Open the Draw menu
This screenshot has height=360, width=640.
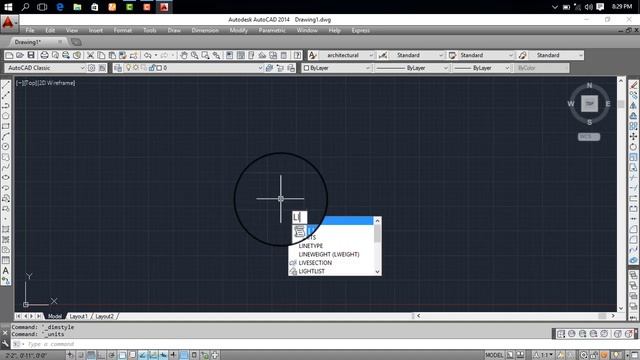tap(174, 30)
